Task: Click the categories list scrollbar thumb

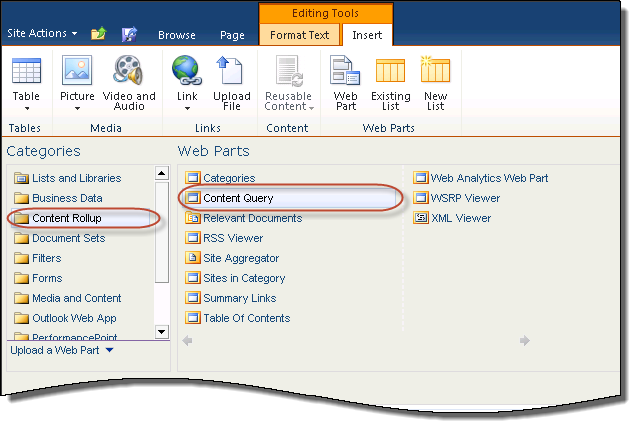Action: (x=161, y=232)
